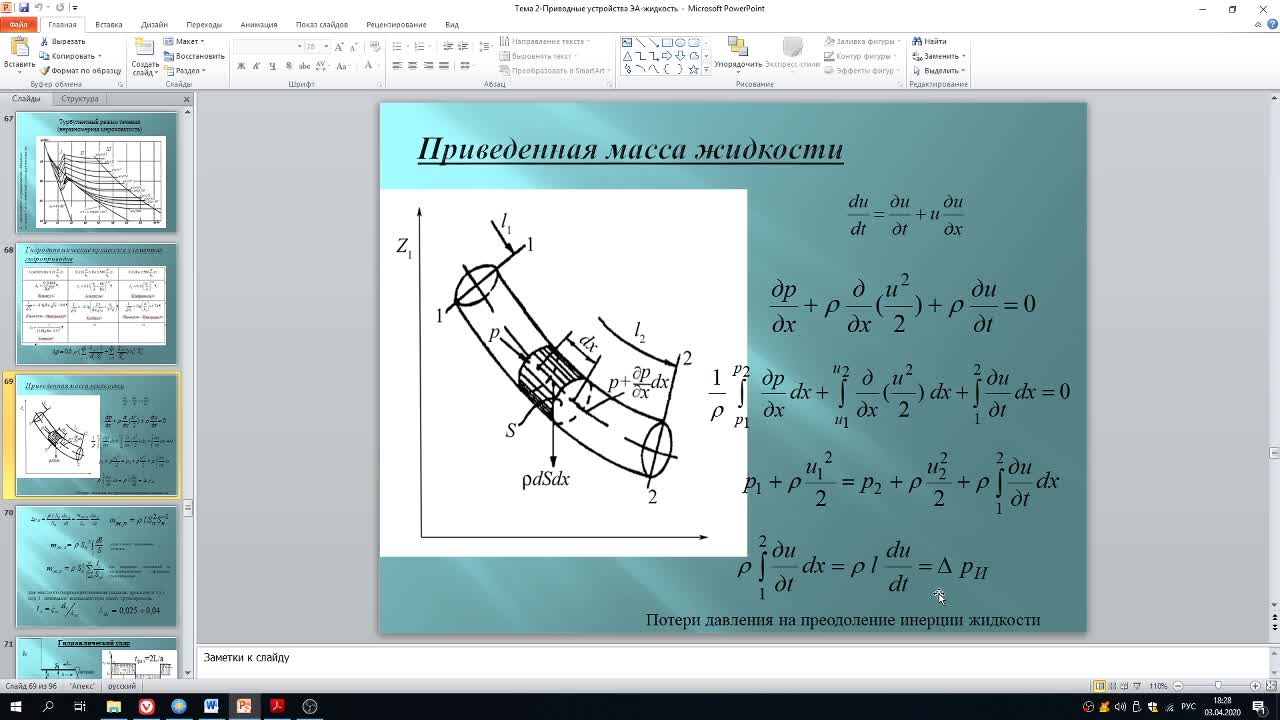Image resolution: width=1280 pixels, height=720 pixels.
Task: Switch to the Рецензирование tab
Action: pyautogui.click(x=396, y=24)
